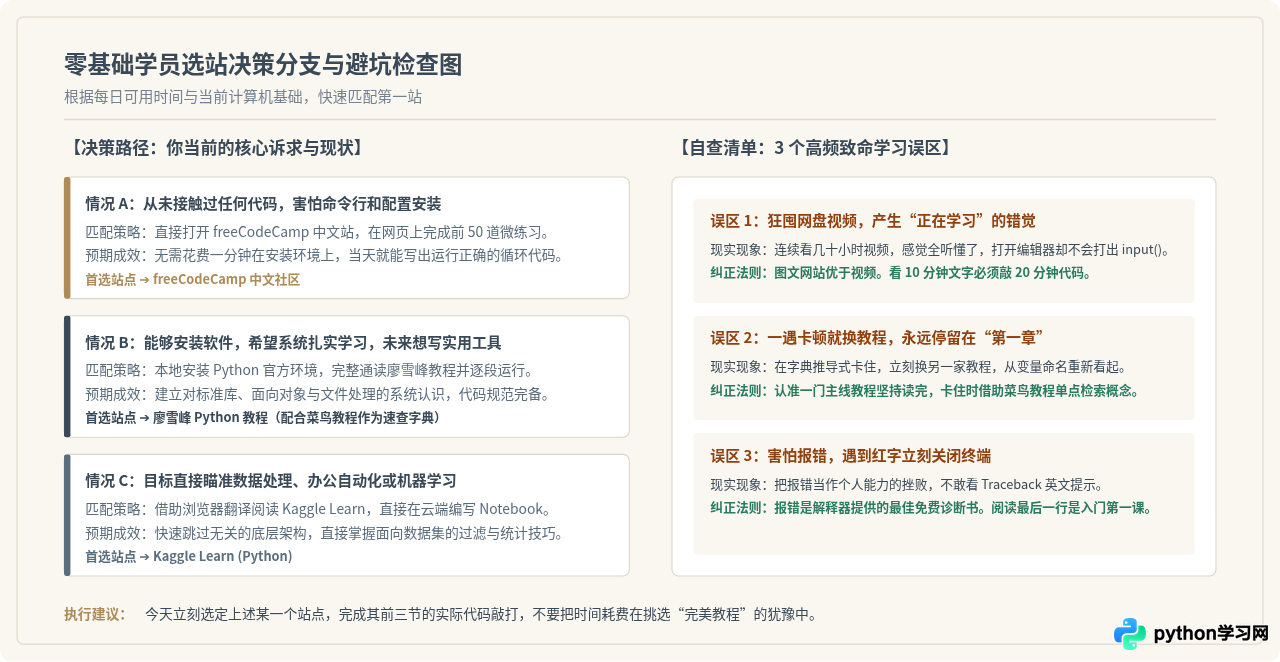
Task: Click the title '零基础学员选站决策分支与避坑检查图'
Action: click(263, 65)
